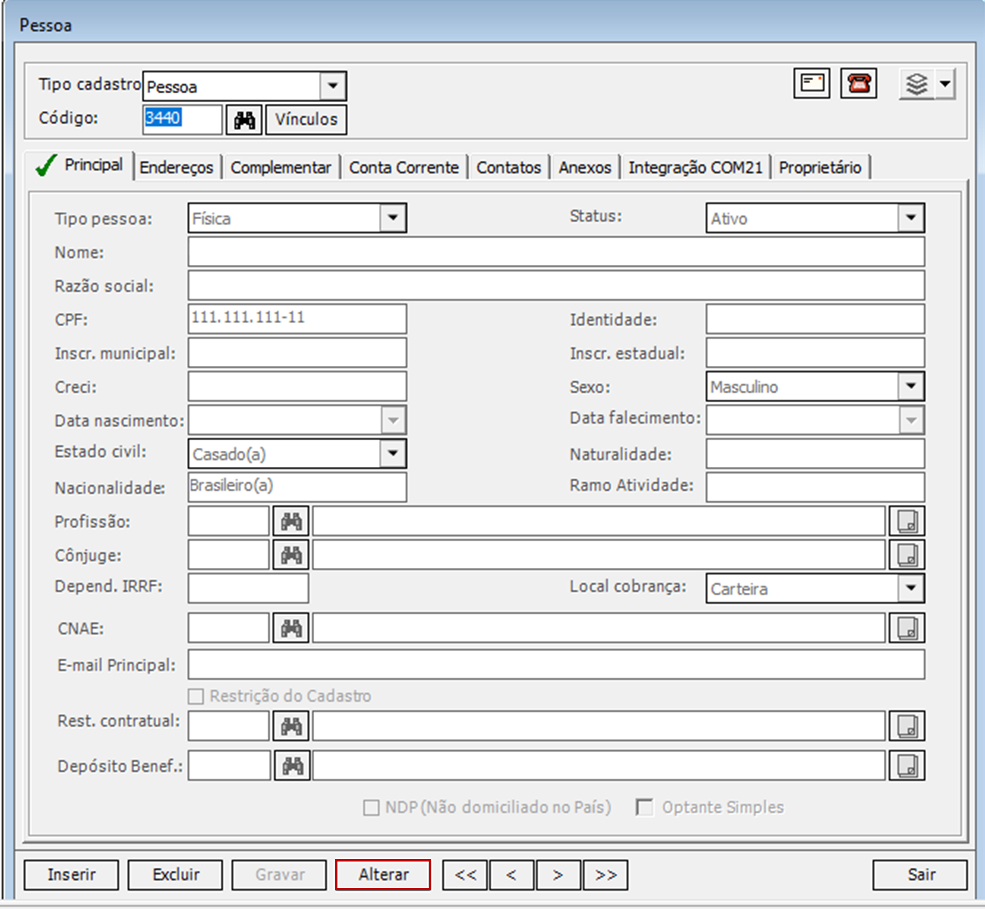Go to previous record with < button

pyautogui.click(x=511, y=875)
